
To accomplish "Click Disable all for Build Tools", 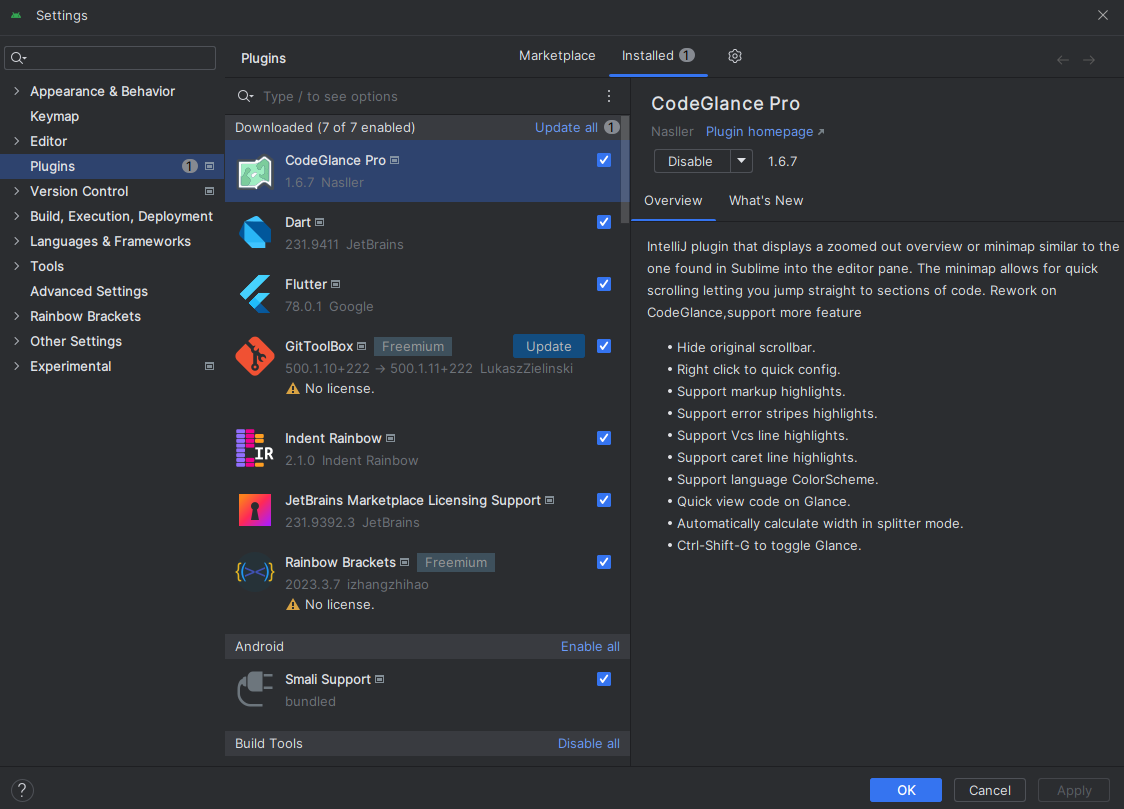I will pyautogui.click(x=589, y=744).
